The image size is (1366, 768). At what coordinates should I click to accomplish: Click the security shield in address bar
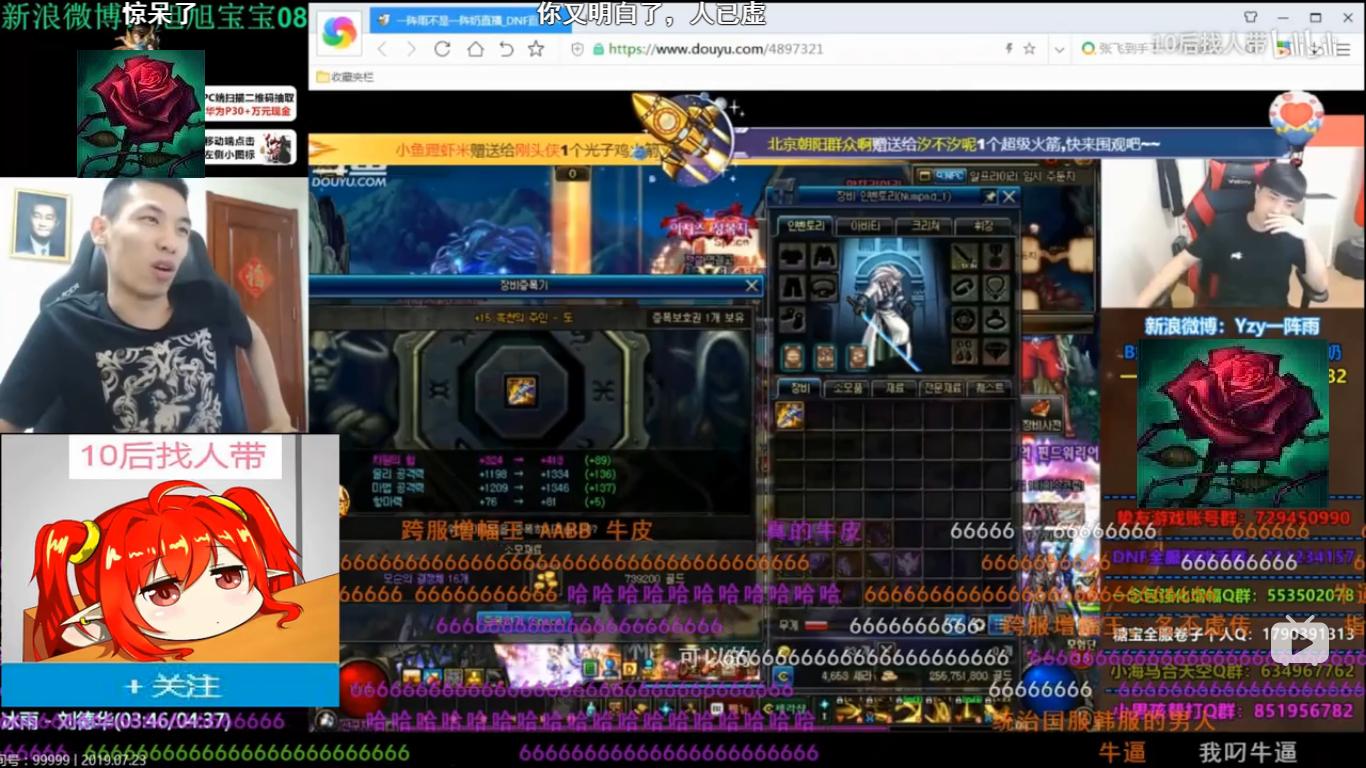(x=578, y=49)
